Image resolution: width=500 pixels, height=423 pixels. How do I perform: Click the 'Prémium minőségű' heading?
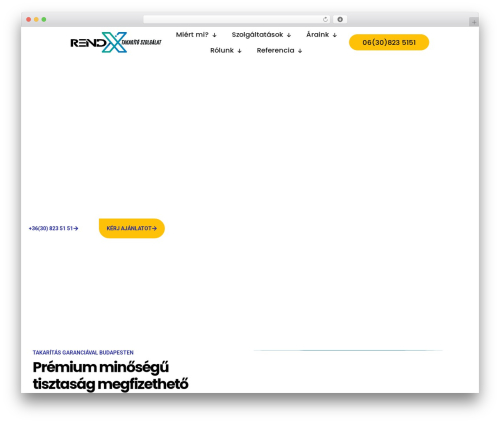pos(101,367)
